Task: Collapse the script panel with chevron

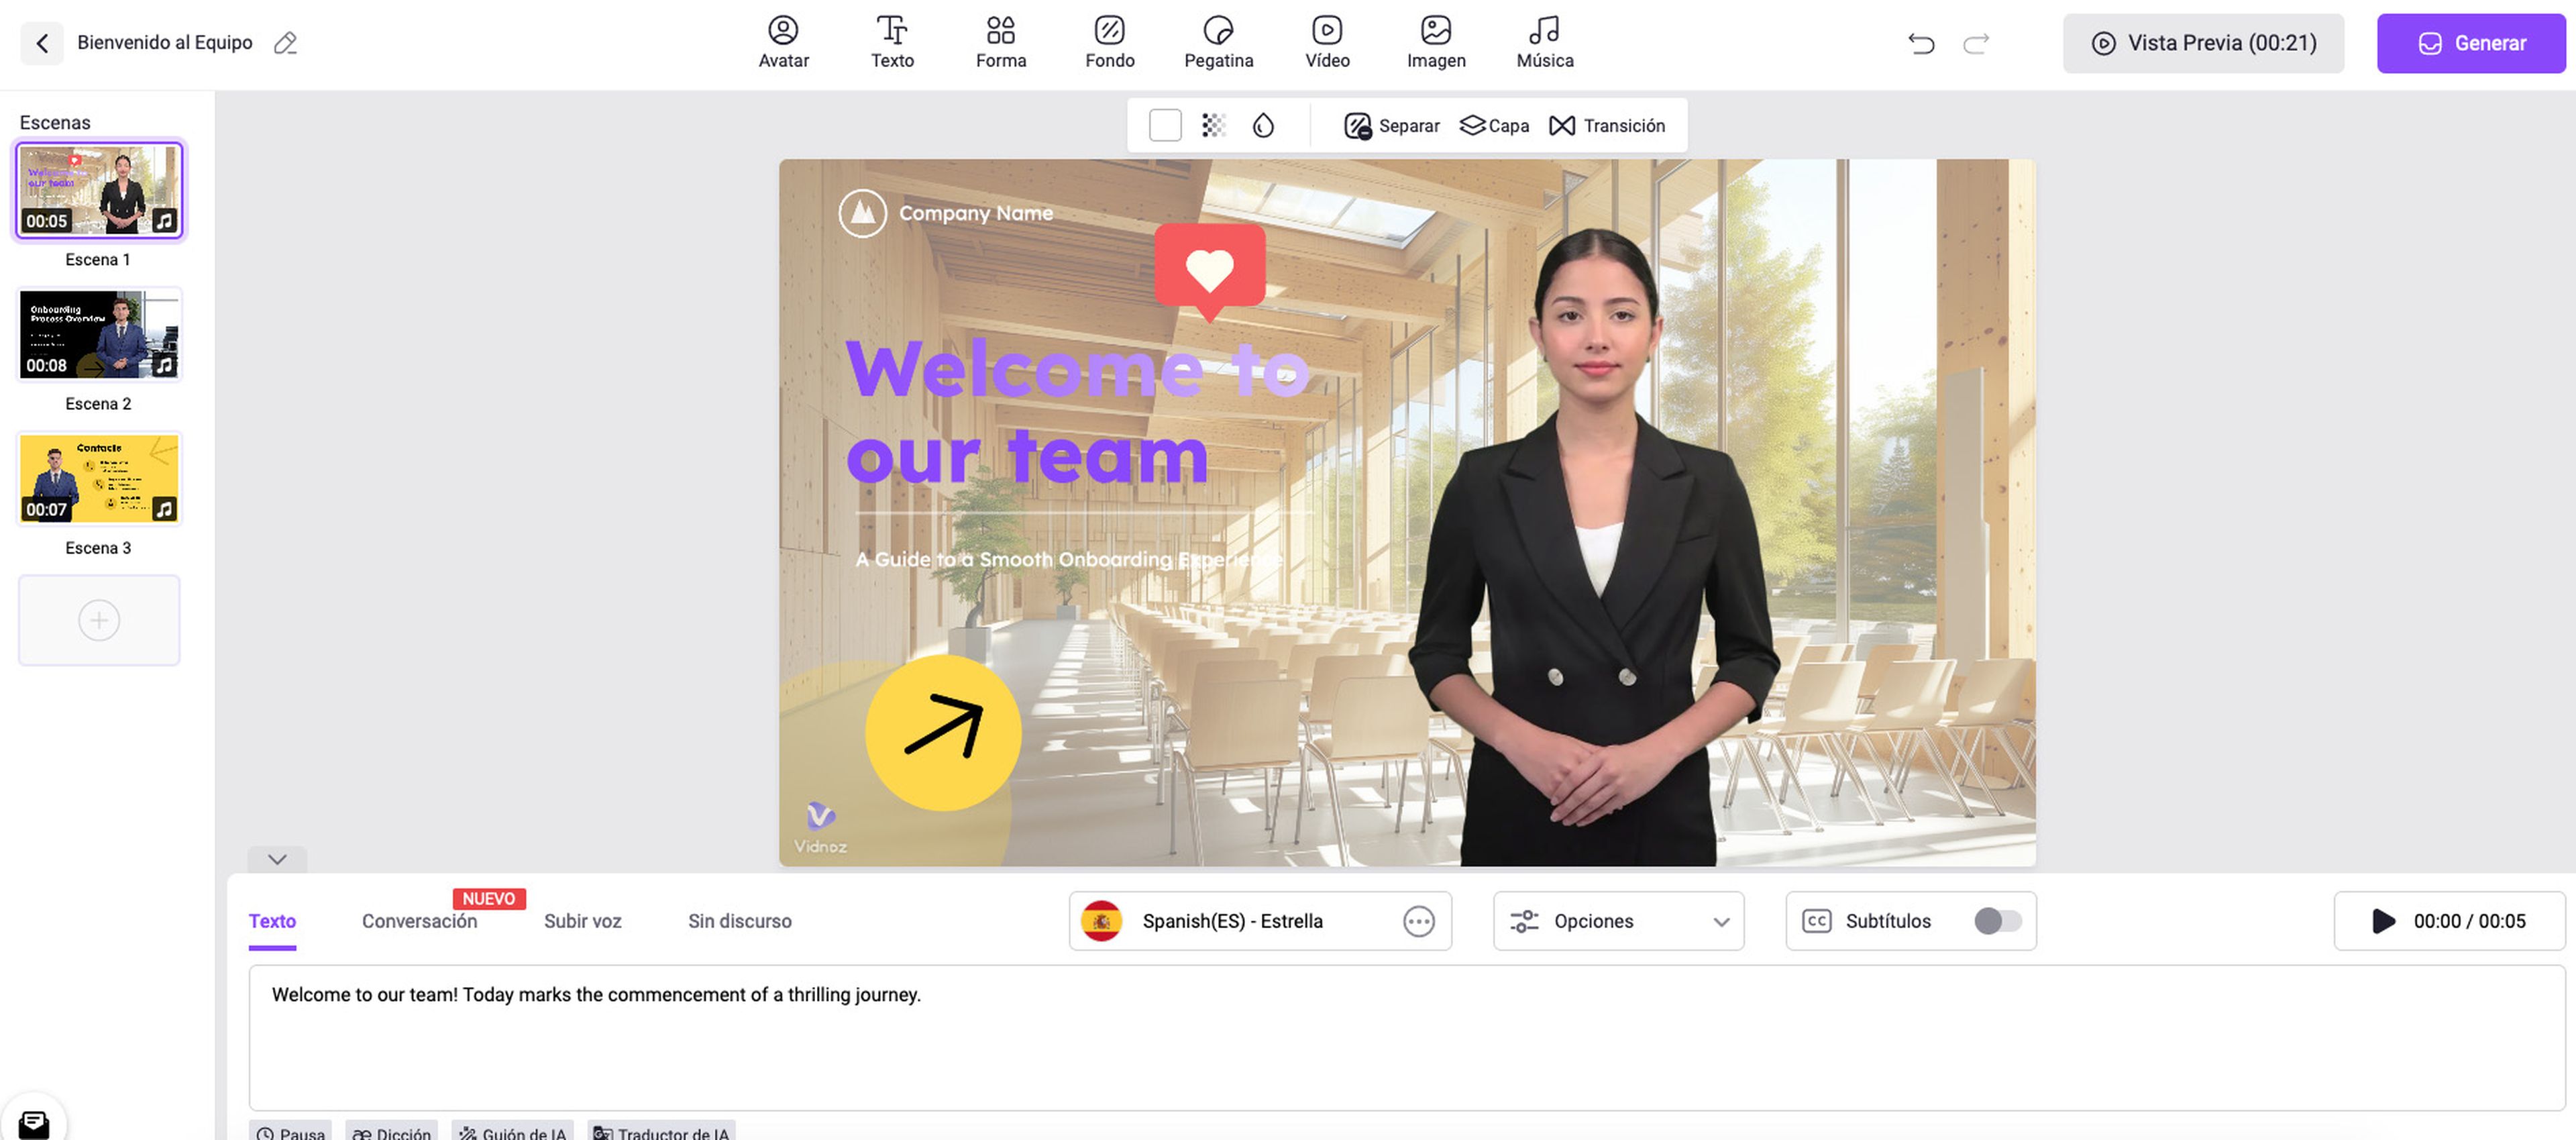Action: coord(277,859)
